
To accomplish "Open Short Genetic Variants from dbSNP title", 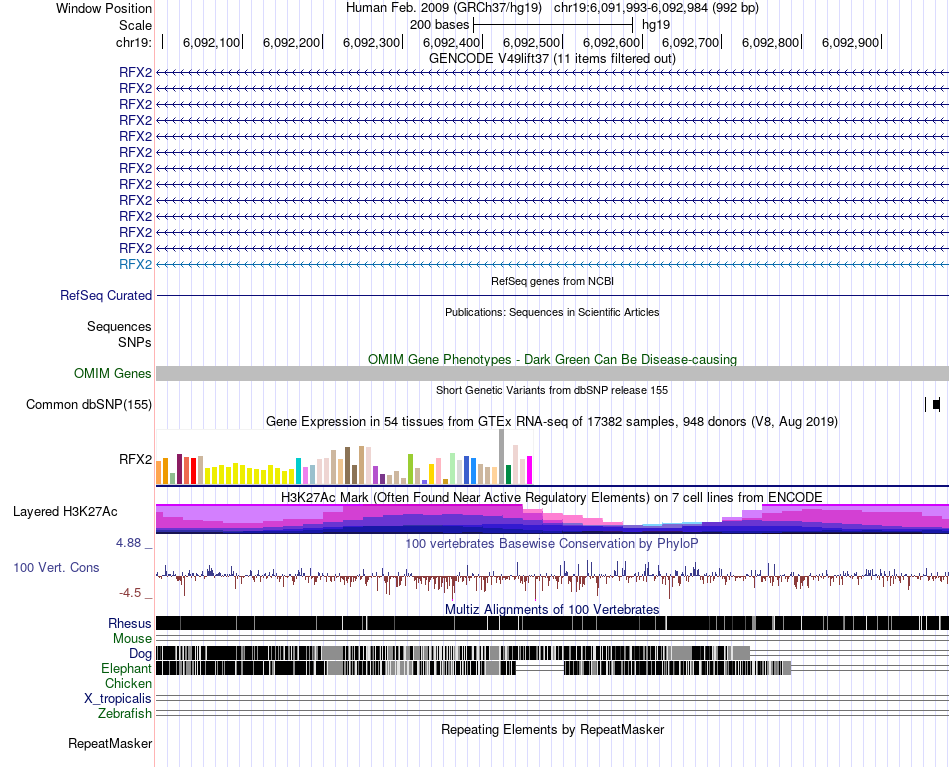I will [552, 390].
